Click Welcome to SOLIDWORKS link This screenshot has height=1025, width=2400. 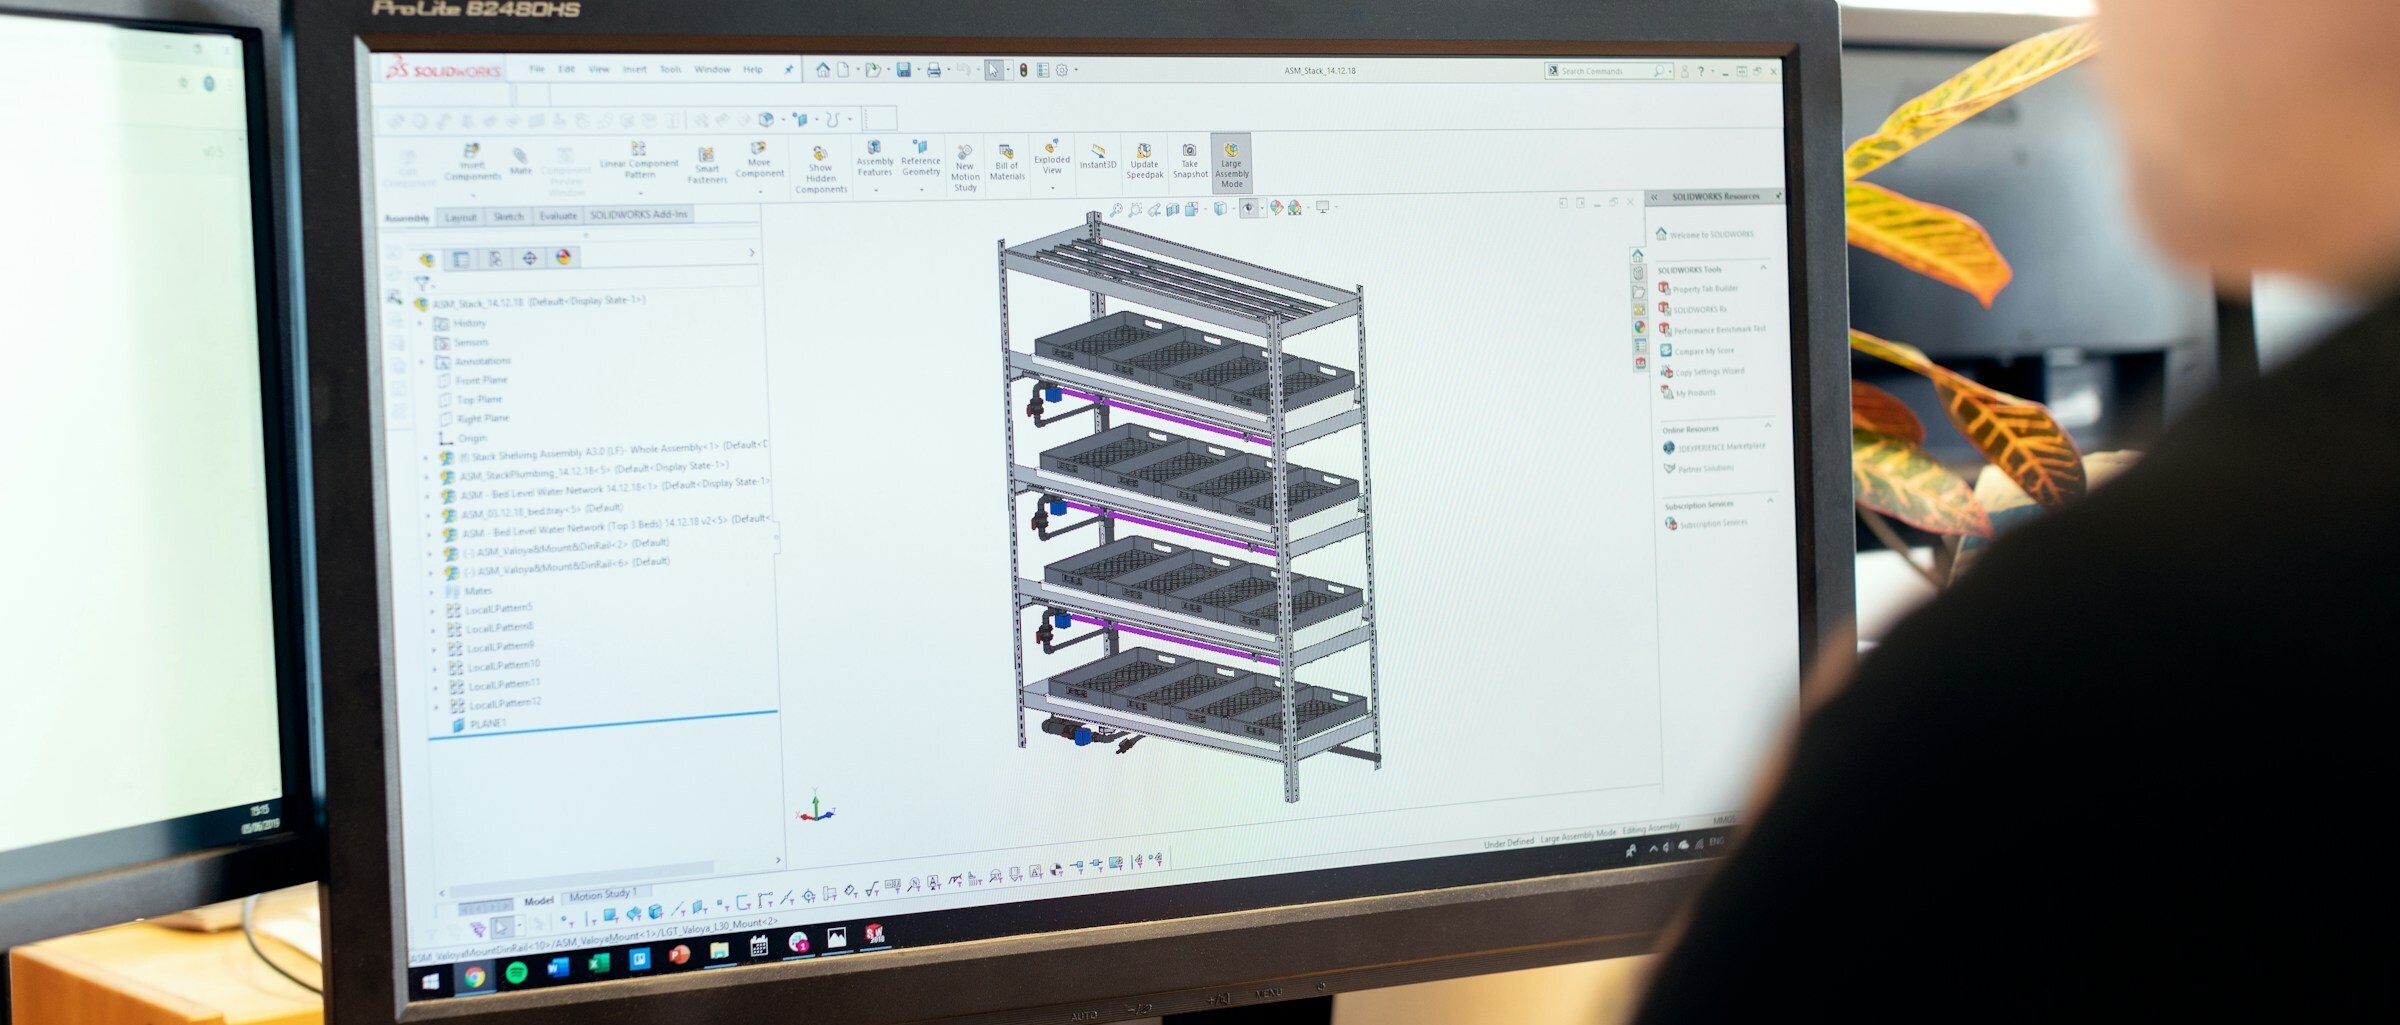click(x=1705, y=234)
